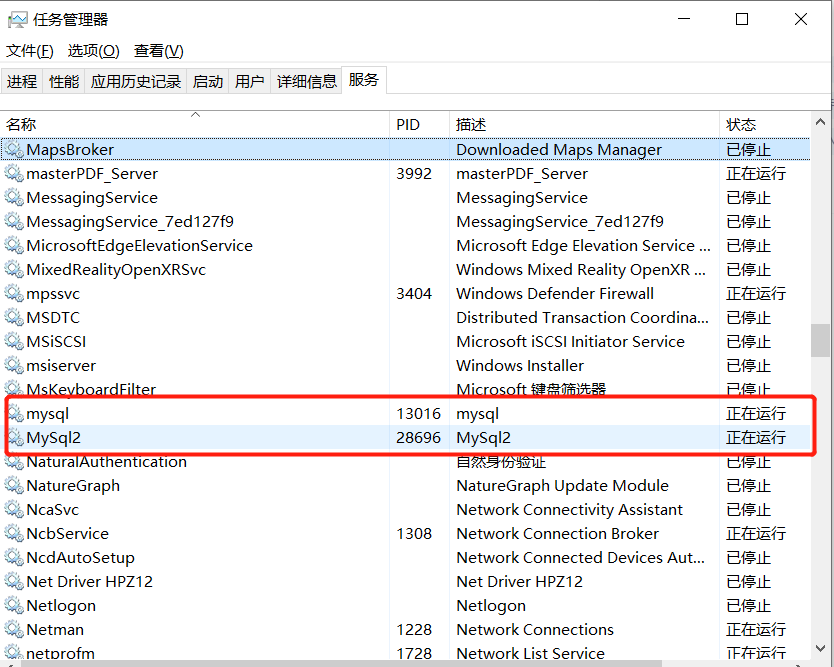Switch to the 进程 tab
This screenshot has height=667, width=834.
pyautogui.click(x=22, y=81)
